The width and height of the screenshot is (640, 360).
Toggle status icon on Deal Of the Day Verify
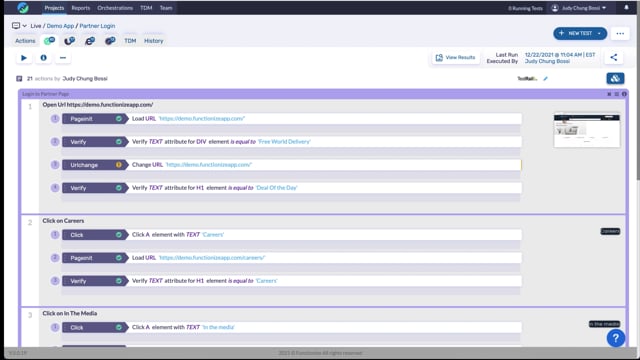click(119, 188)
